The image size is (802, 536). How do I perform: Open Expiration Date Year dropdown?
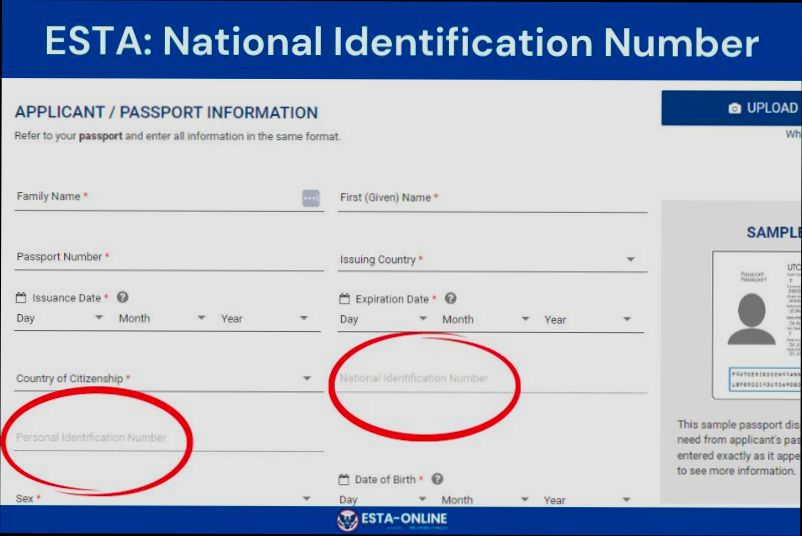[x=588, y=320]
